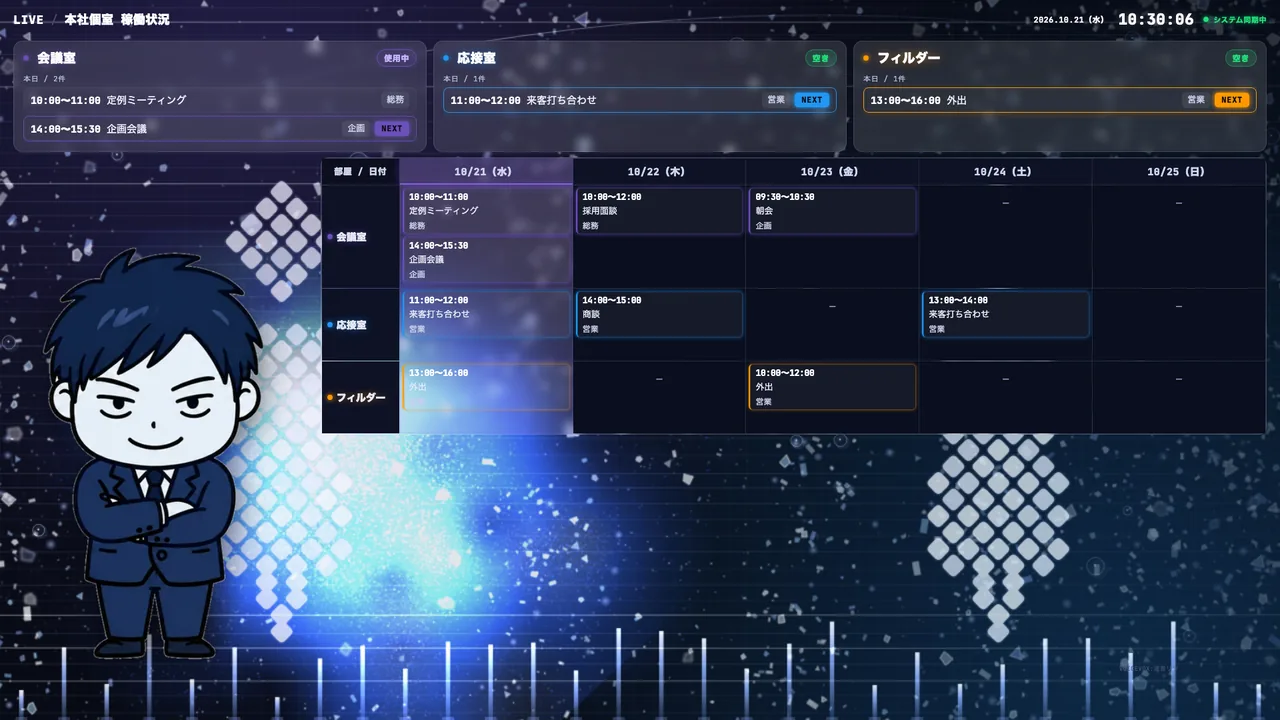The image size is (1280, 720).
Task: Click the 10:30:06 clock display
Action: 1155,19
